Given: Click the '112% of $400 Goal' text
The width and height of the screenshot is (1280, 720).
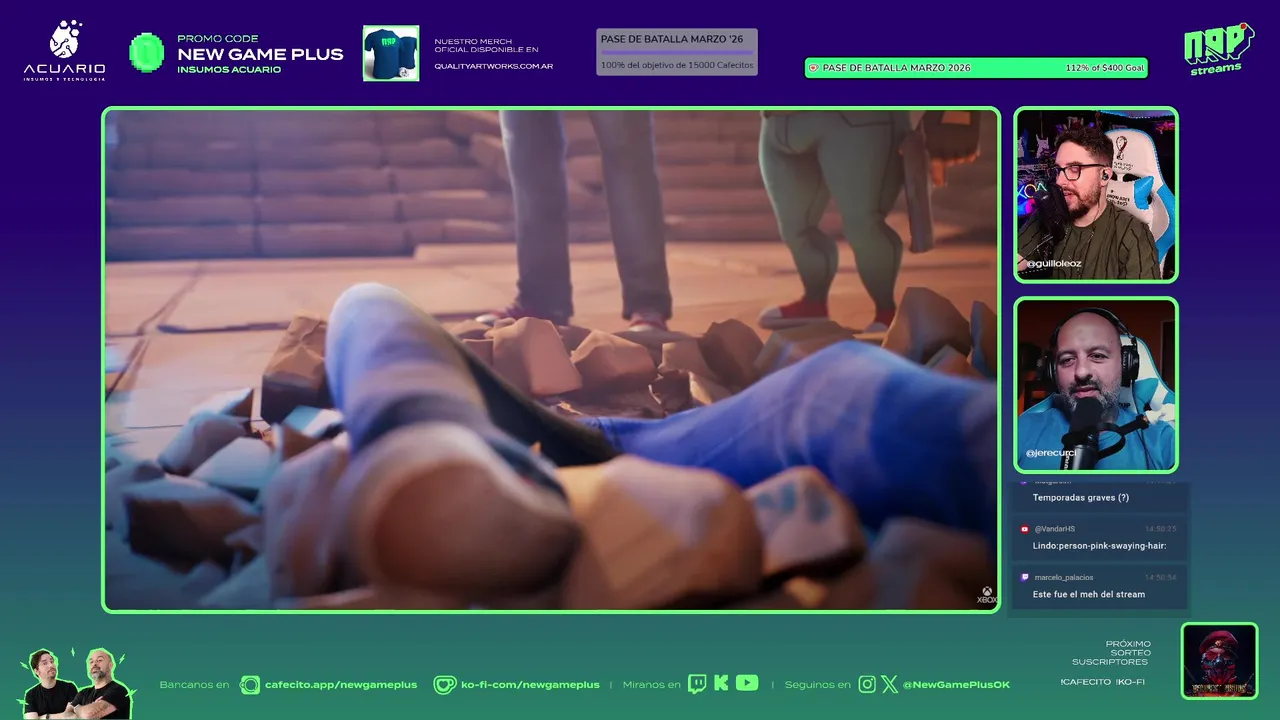Looking at the screenshot, I should click(1104, 68).
